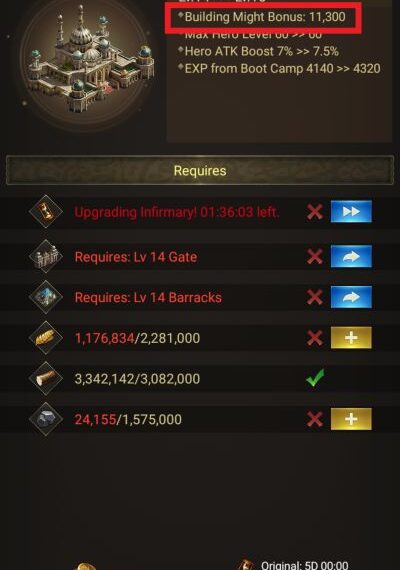Tap the red X on Gate requirement
Image resolution: width=400 pixels, height=570 pixels.
(315, 257)
